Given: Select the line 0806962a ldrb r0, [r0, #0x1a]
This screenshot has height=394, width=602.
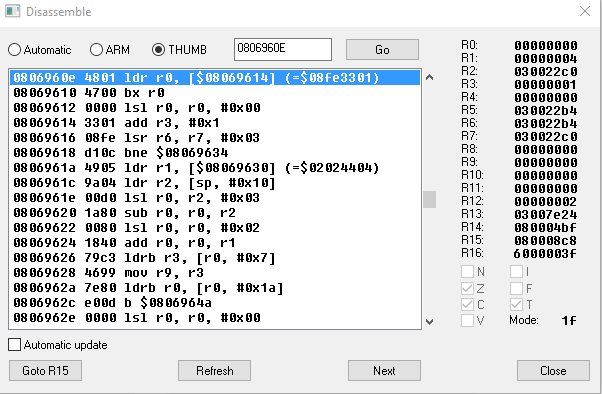Looking at the screenshot, I should (215, 287).
